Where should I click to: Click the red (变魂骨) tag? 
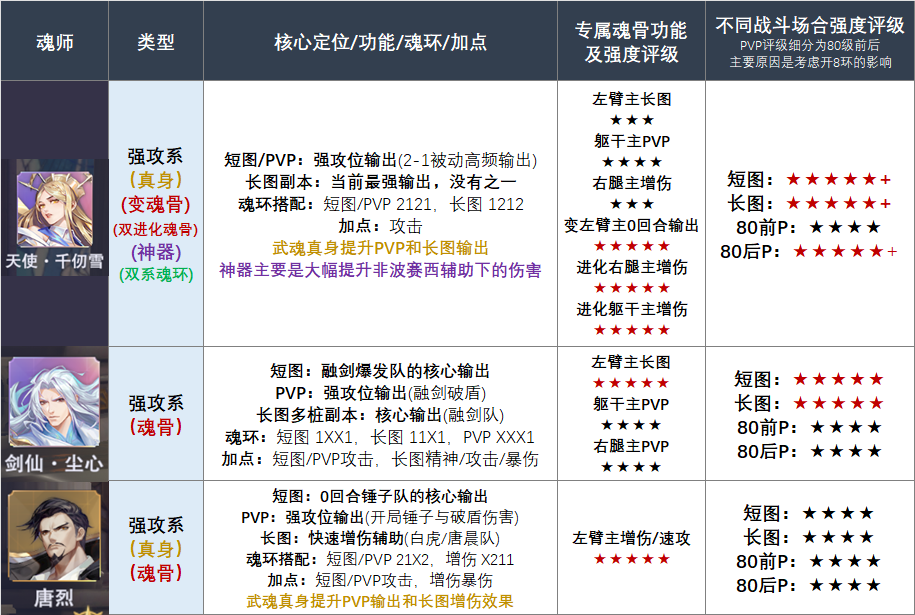[x=155, y=204]
